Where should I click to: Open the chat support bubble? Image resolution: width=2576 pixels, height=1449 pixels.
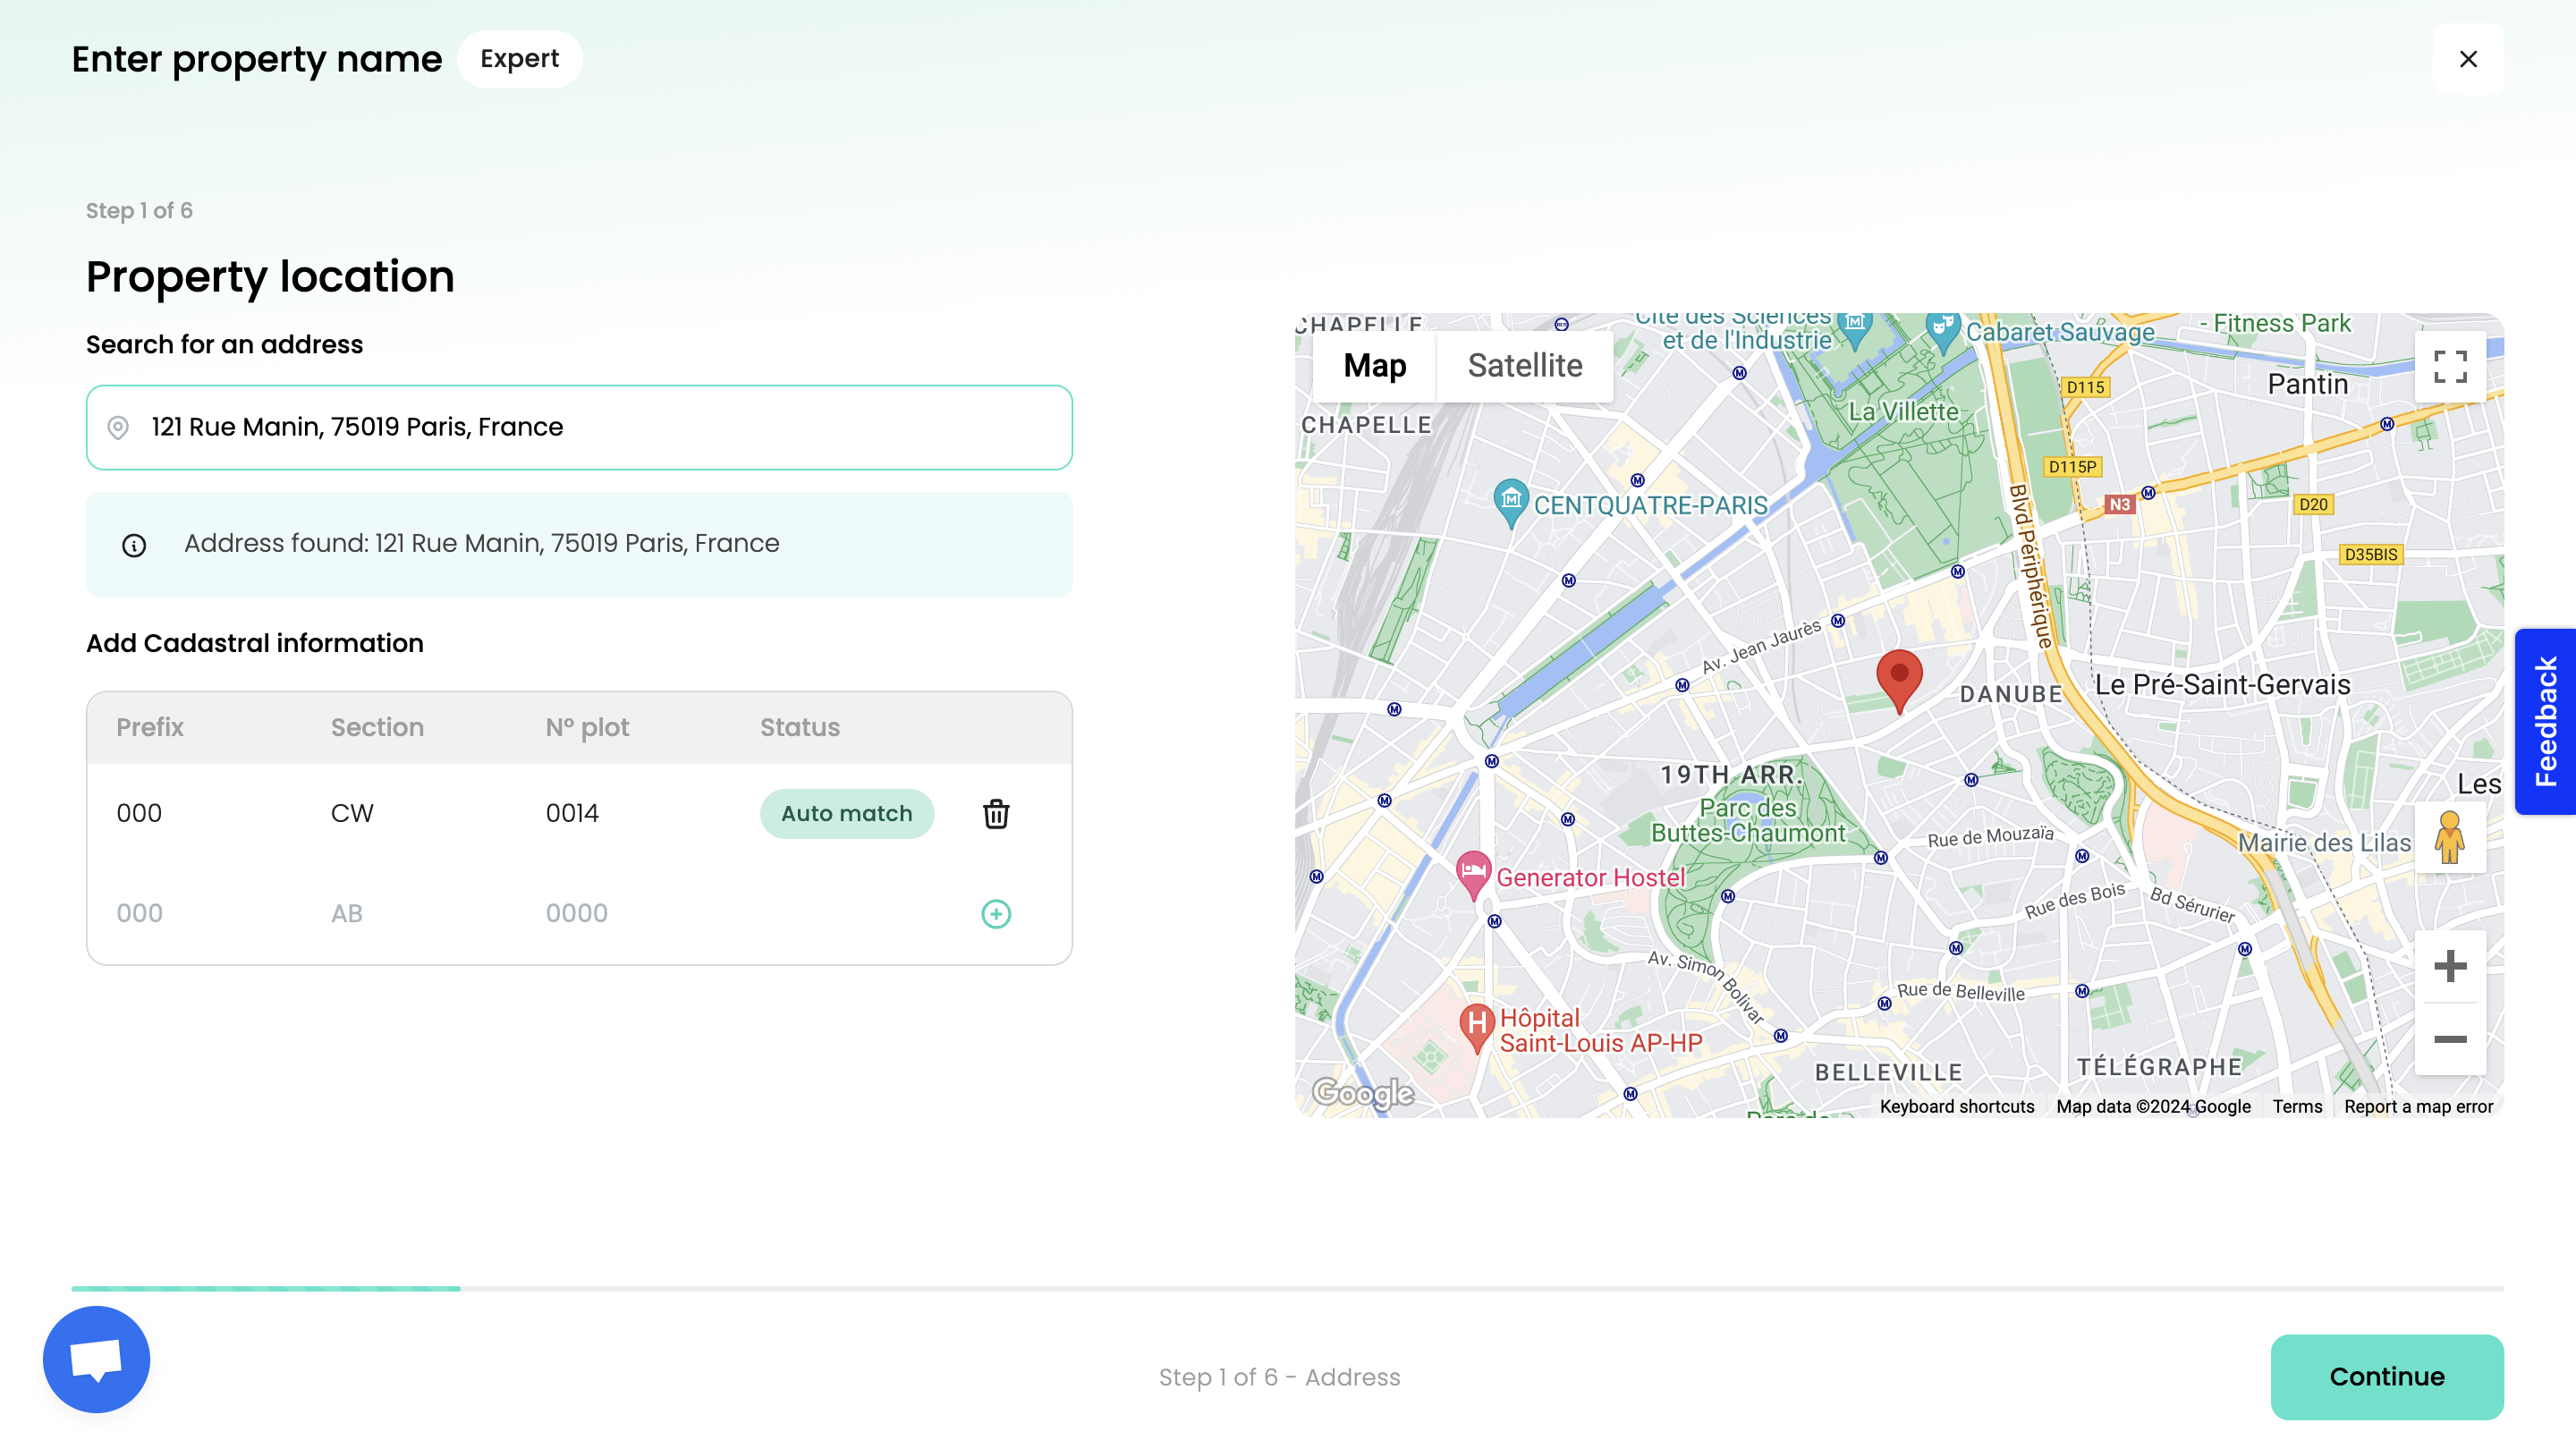[96, 1359]
